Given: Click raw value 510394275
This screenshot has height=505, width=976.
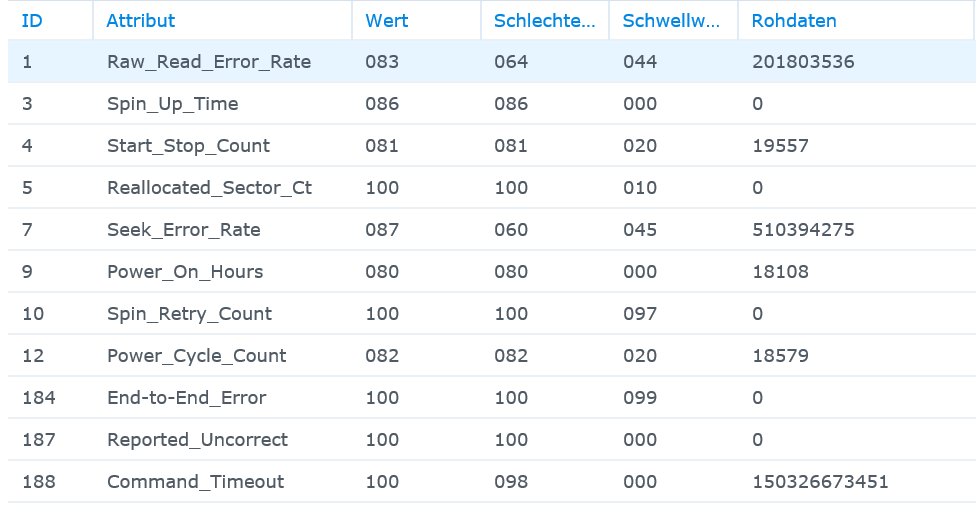Looking at the screenshot, I should [803, 230].
